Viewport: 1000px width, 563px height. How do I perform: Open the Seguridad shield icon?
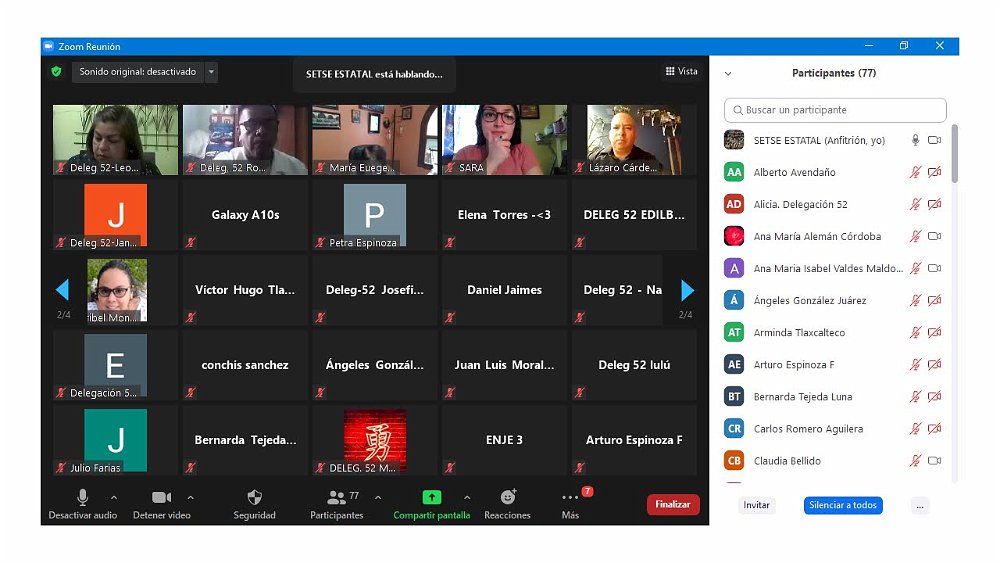point(254,497)
